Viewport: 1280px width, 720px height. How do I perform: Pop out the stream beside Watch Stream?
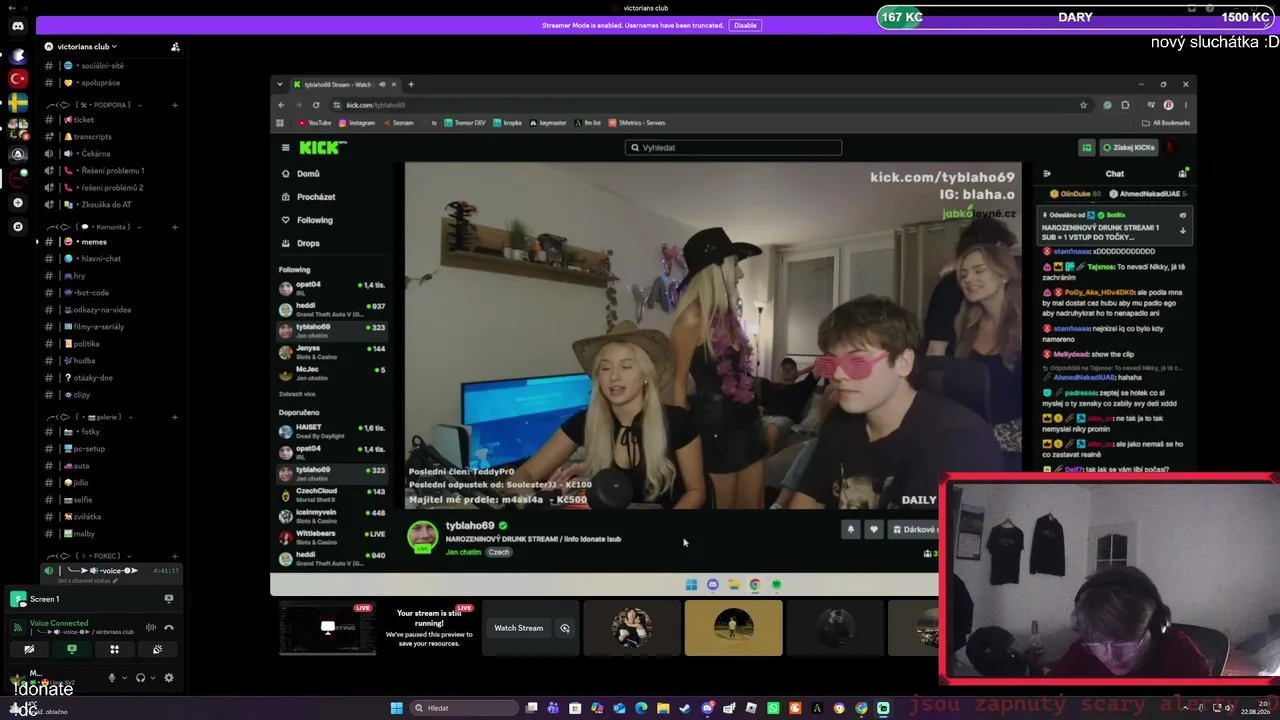click(565, 628)
